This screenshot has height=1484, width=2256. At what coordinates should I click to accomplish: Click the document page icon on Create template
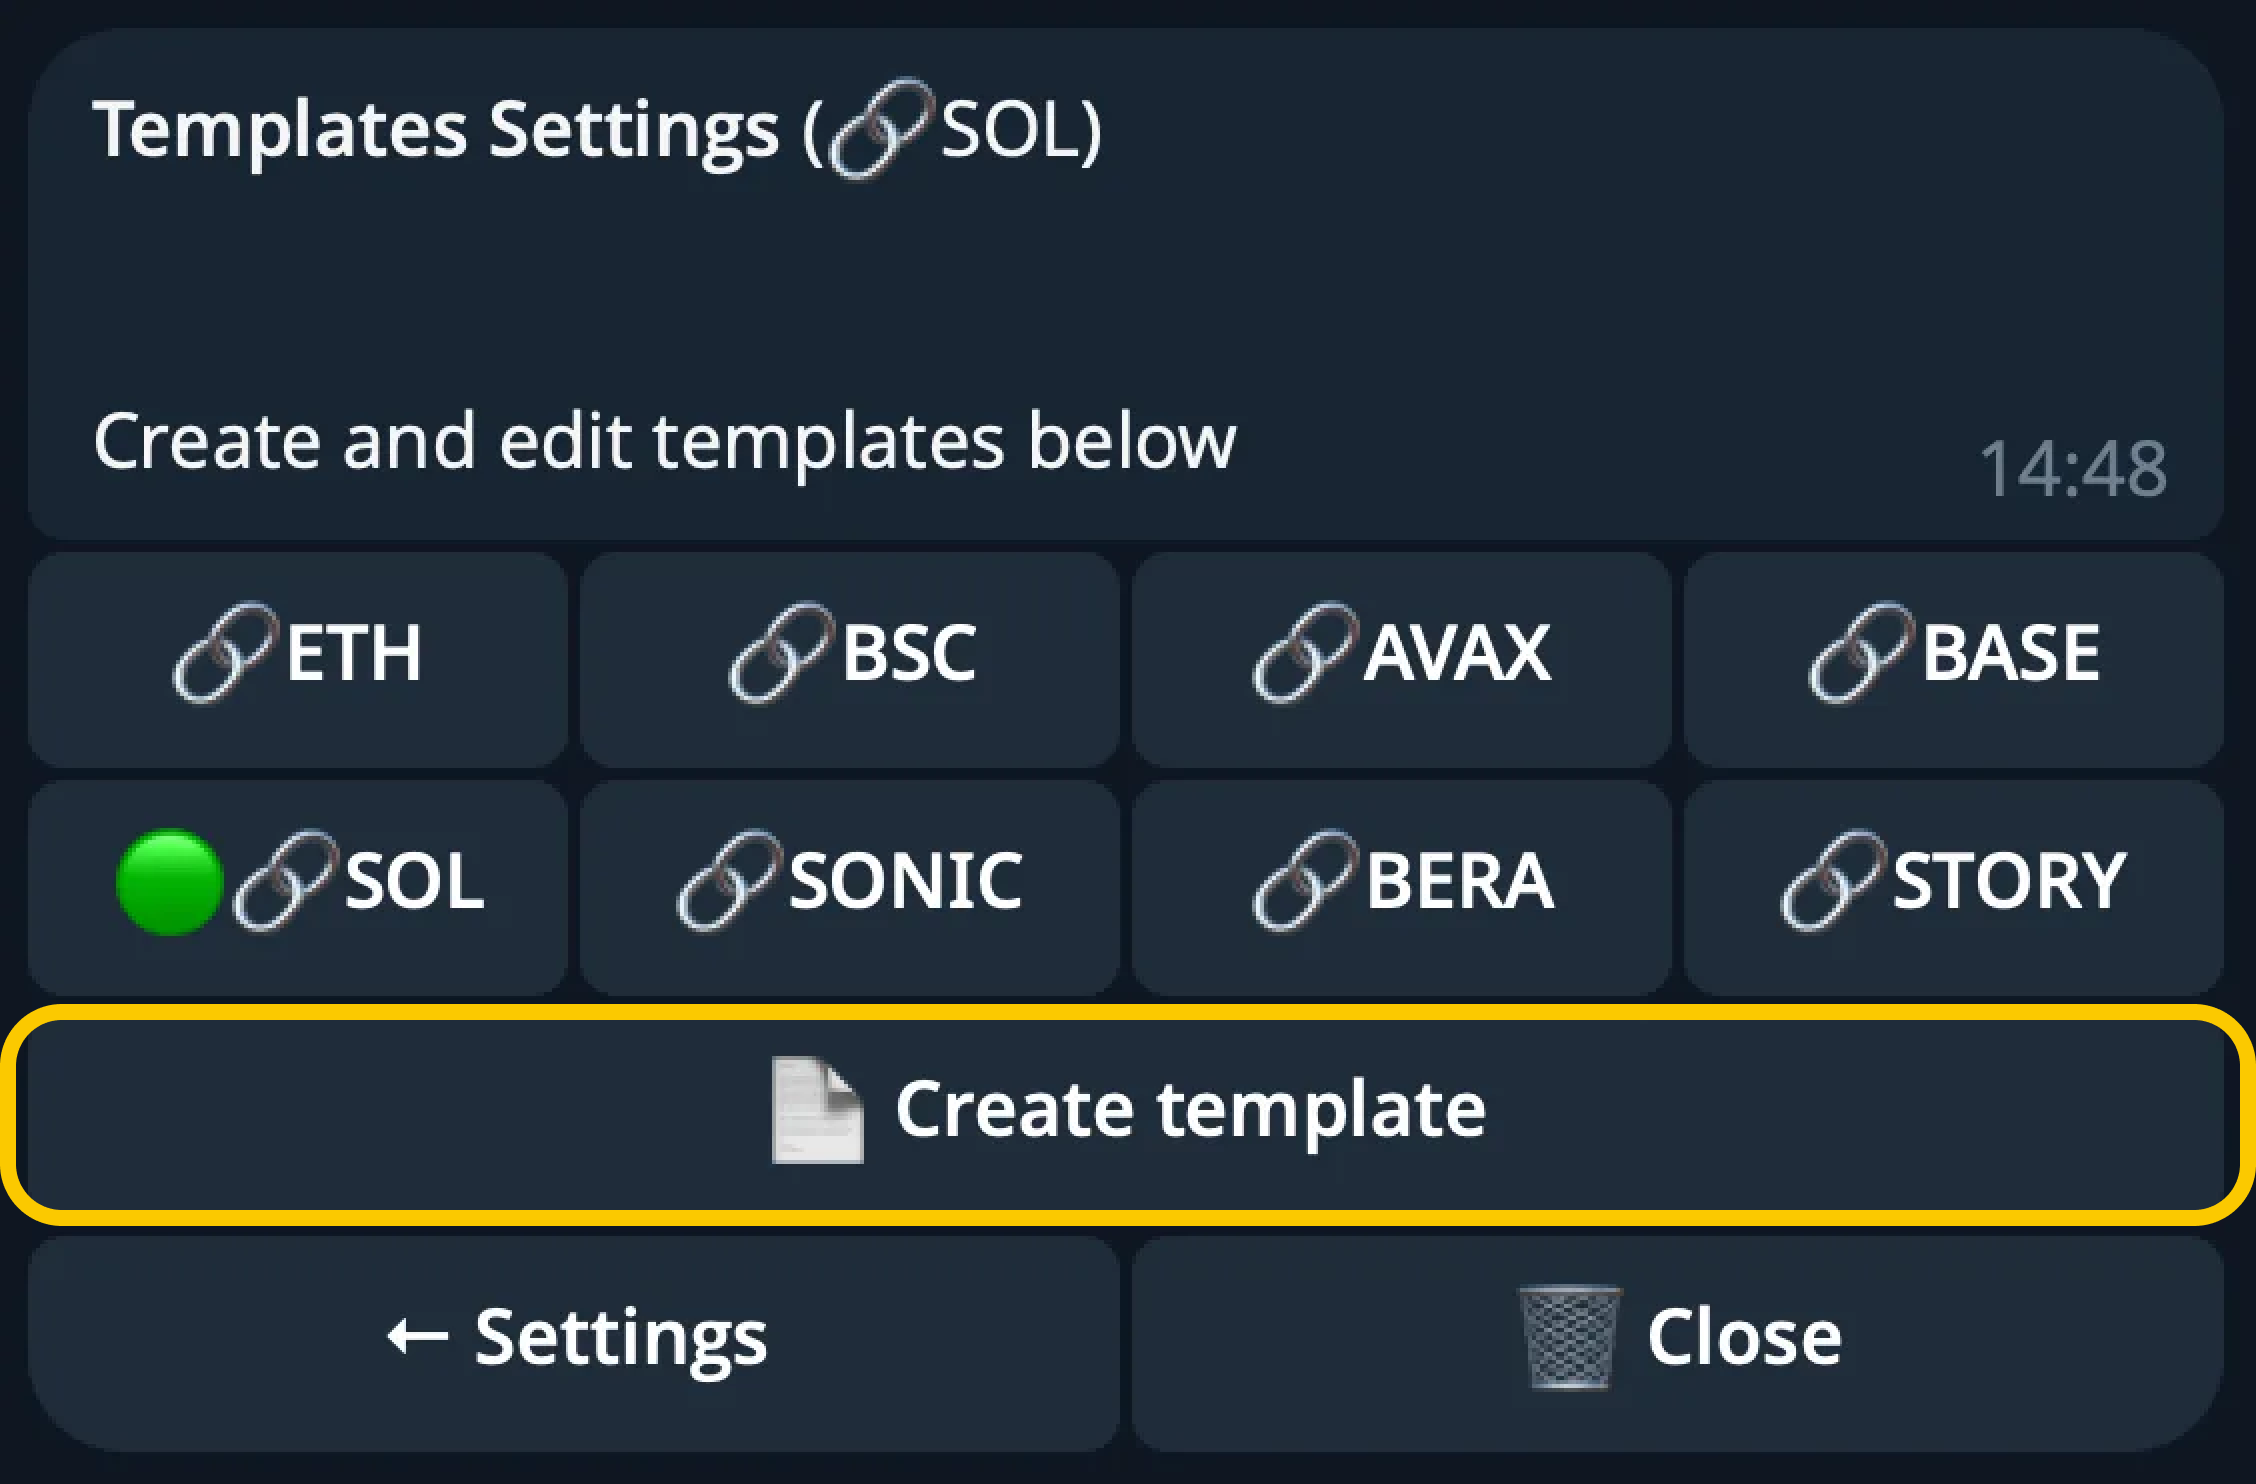816,1110
